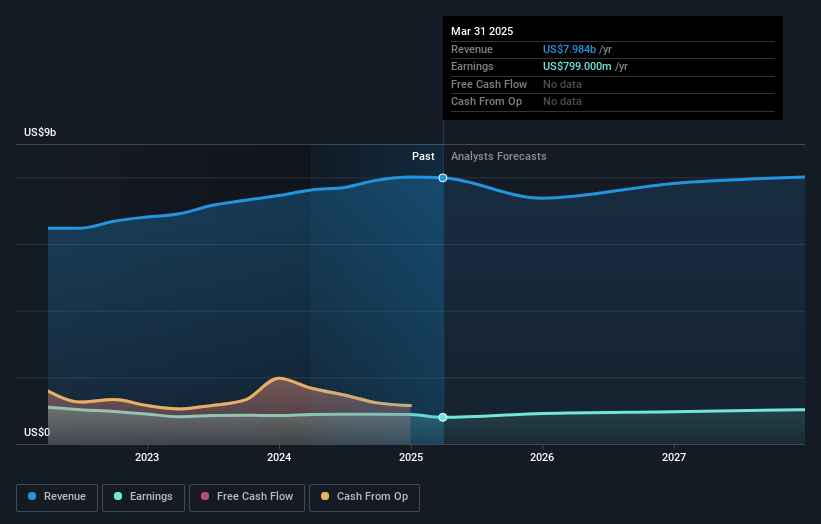Viewport: 821px width, 524px height.
Task: Click the Earnings label in the tooltip
Action: 472,66
